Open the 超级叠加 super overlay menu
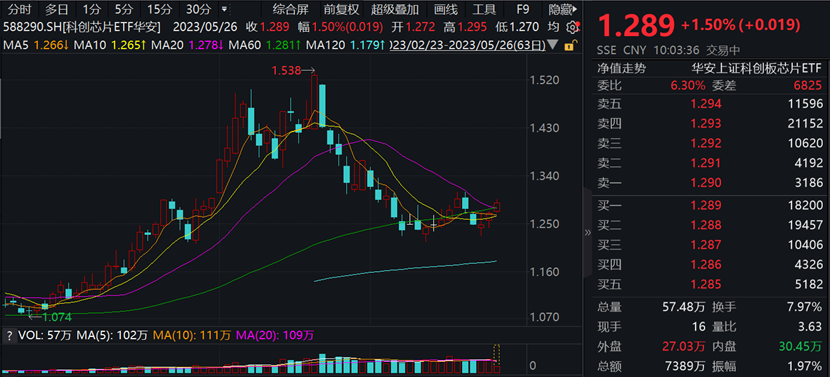The image size is (830, 377). [395, 9]
